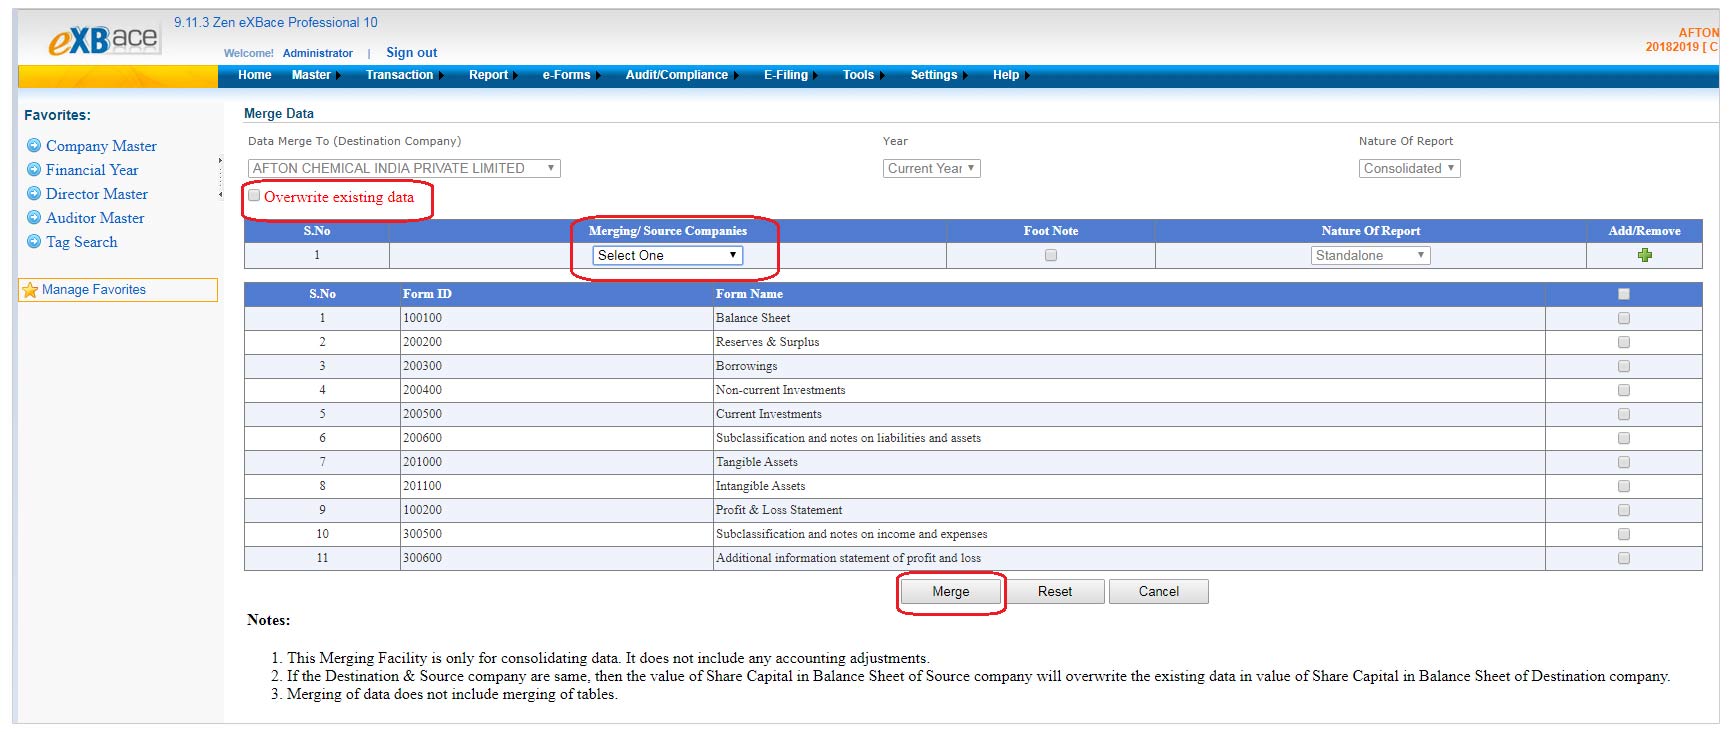
Task: Click the Director Master favorite icon
Action: click(x=34, y=194)
